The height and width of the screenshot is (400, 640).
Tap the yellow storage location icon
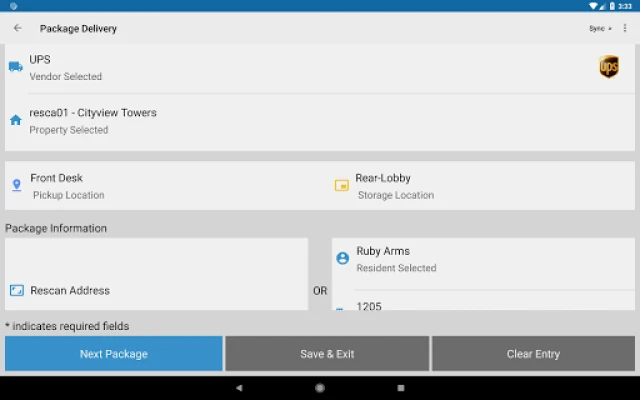tap(342, 185)
